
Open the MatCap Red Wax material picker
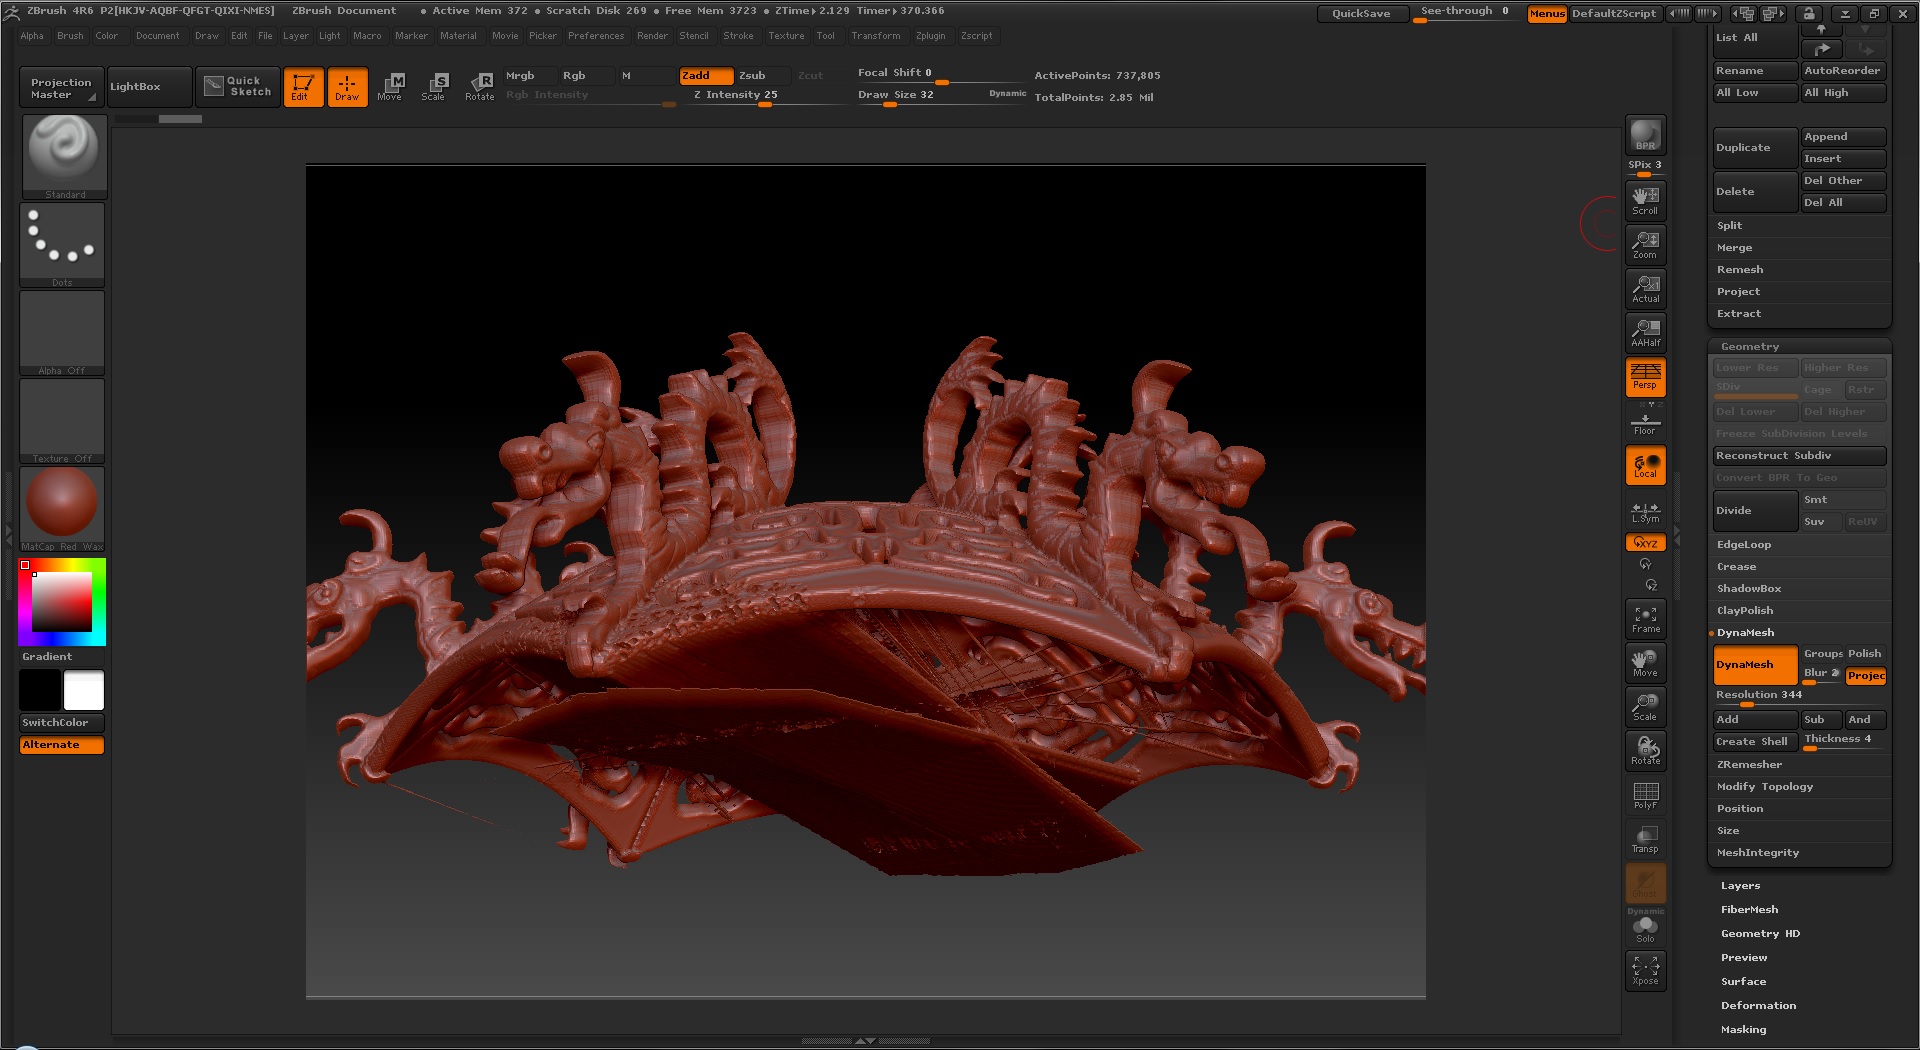pyautogui.click(x=62, y=509)
